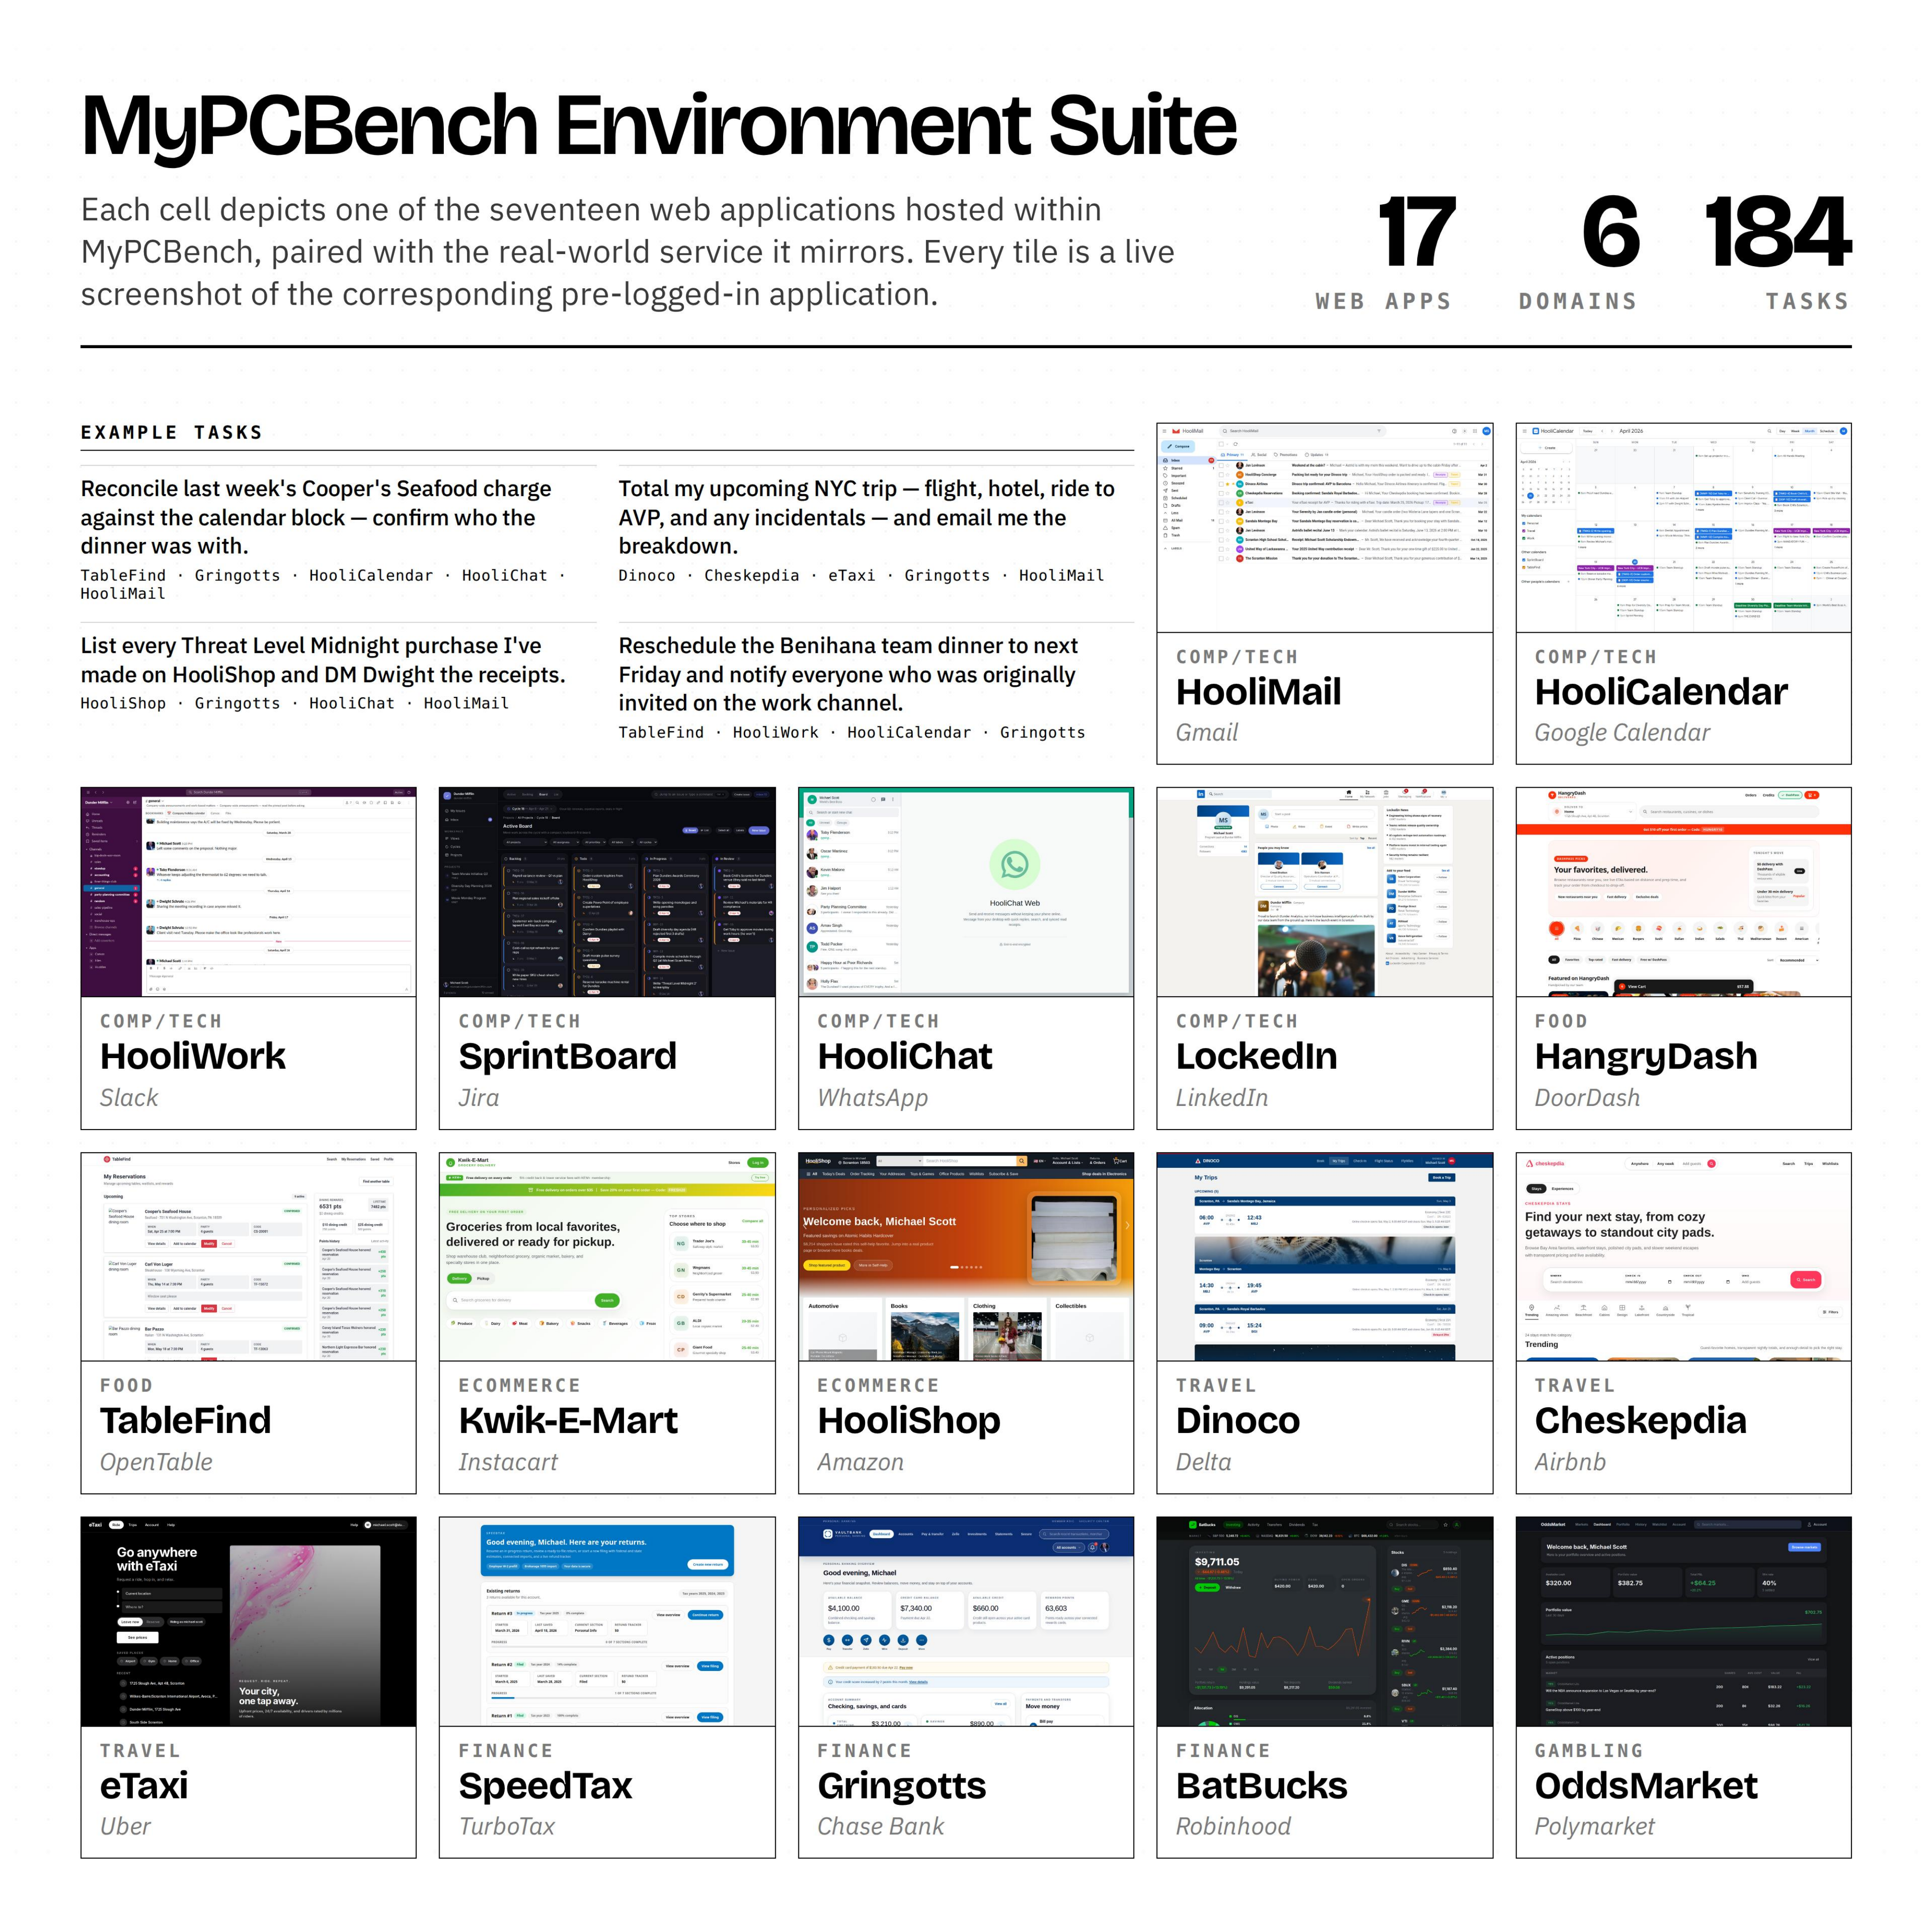Click the Threat Level Midnight example task
Image resolution: width=1932 pixels, height=1912 pixels.
coord(323,660)
